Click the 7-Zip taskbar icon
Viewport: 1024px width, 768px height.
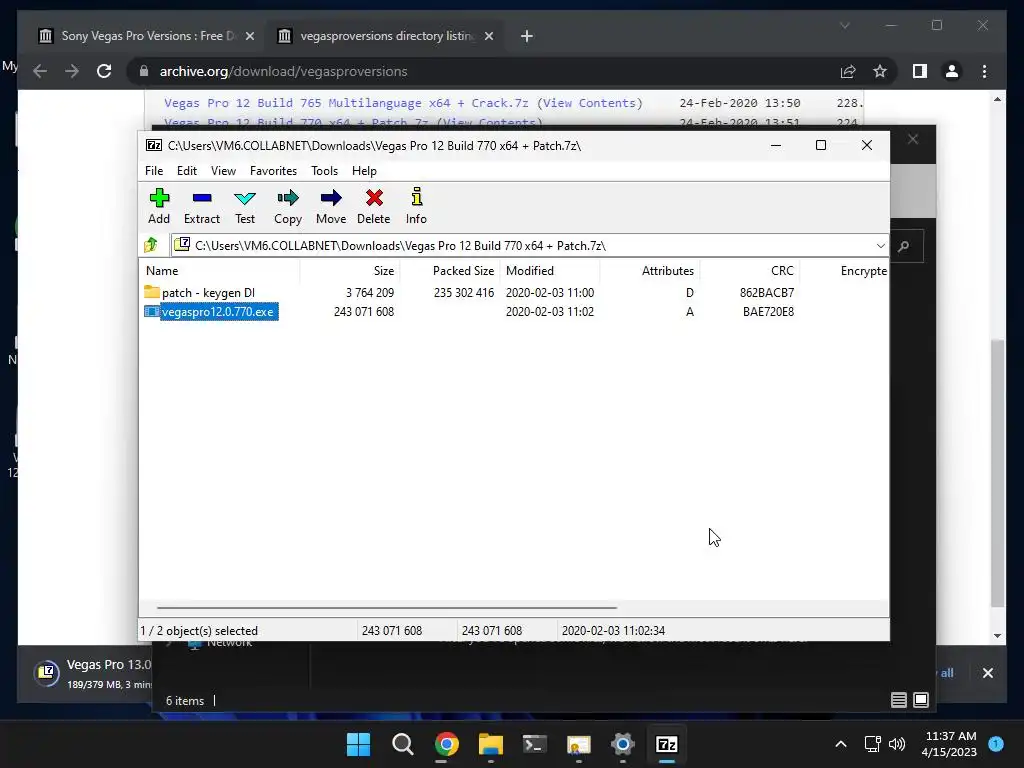pyautogui.click(x=666, y=744)
